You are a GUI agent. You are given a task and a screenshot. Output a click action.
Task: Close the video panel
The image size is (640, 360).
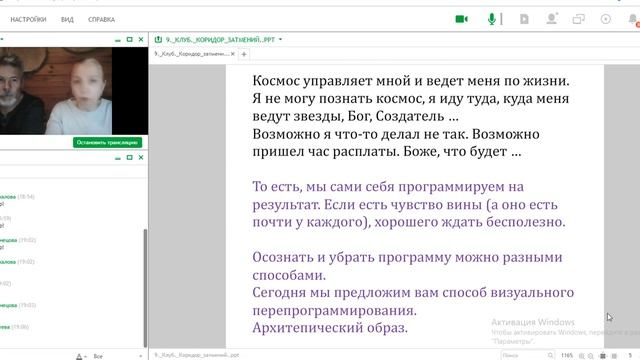pyautogui.click(x=141, y=40)
